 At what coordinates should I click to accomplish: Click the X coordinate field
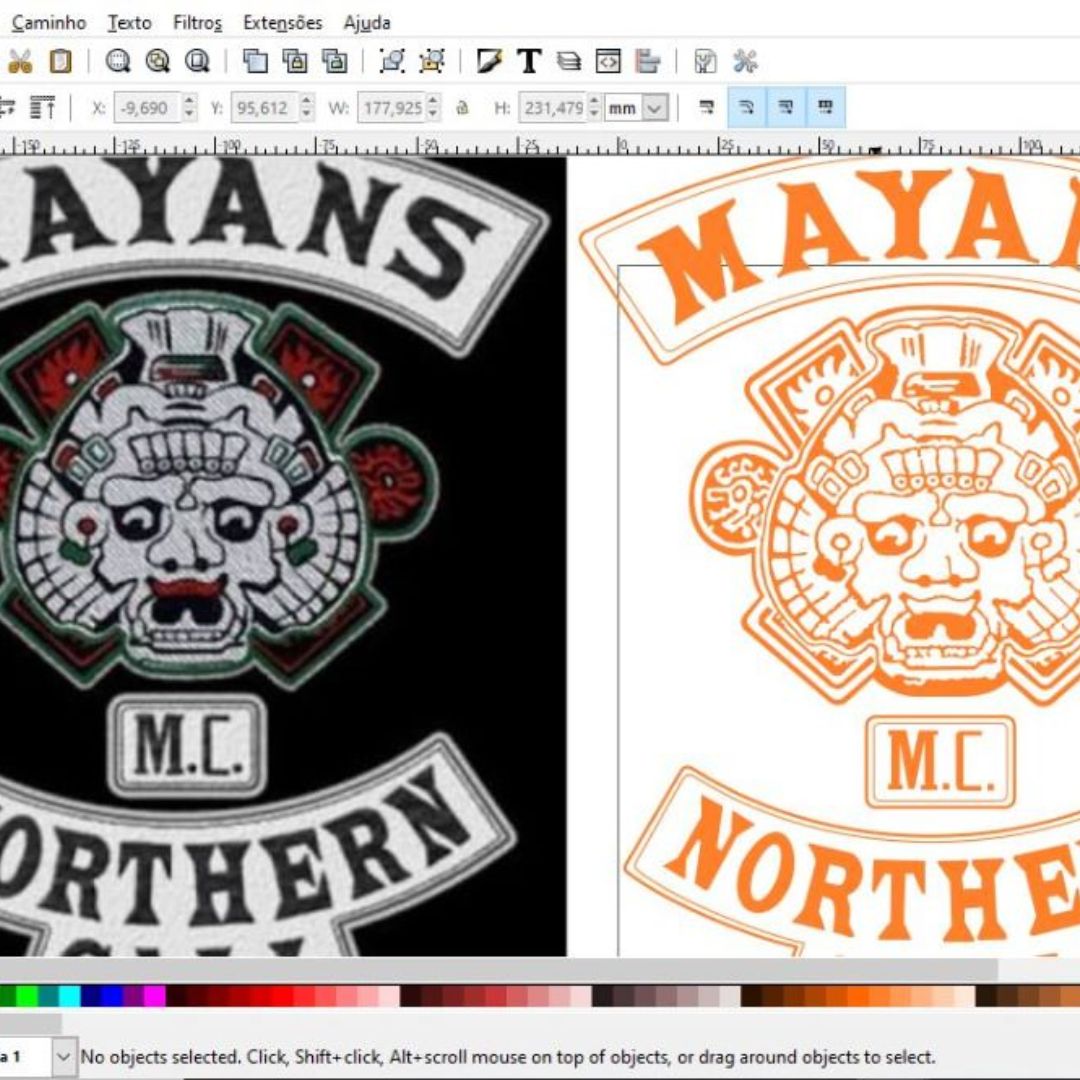tap(147, 108)
